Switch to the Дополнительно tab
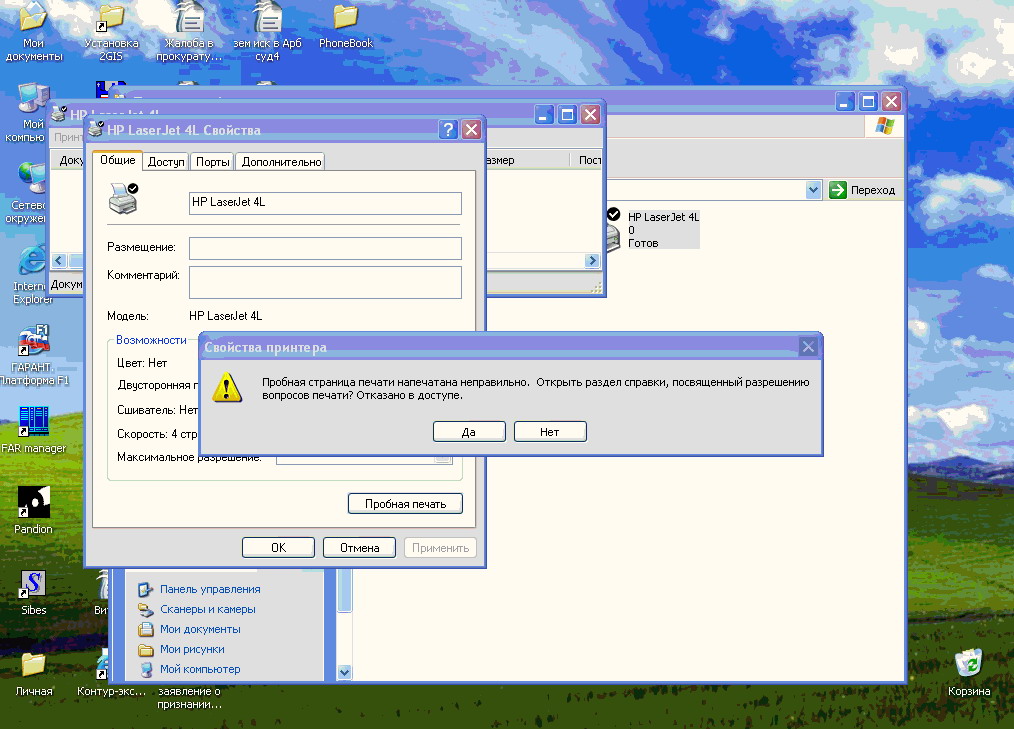 (x=281, y=162)
